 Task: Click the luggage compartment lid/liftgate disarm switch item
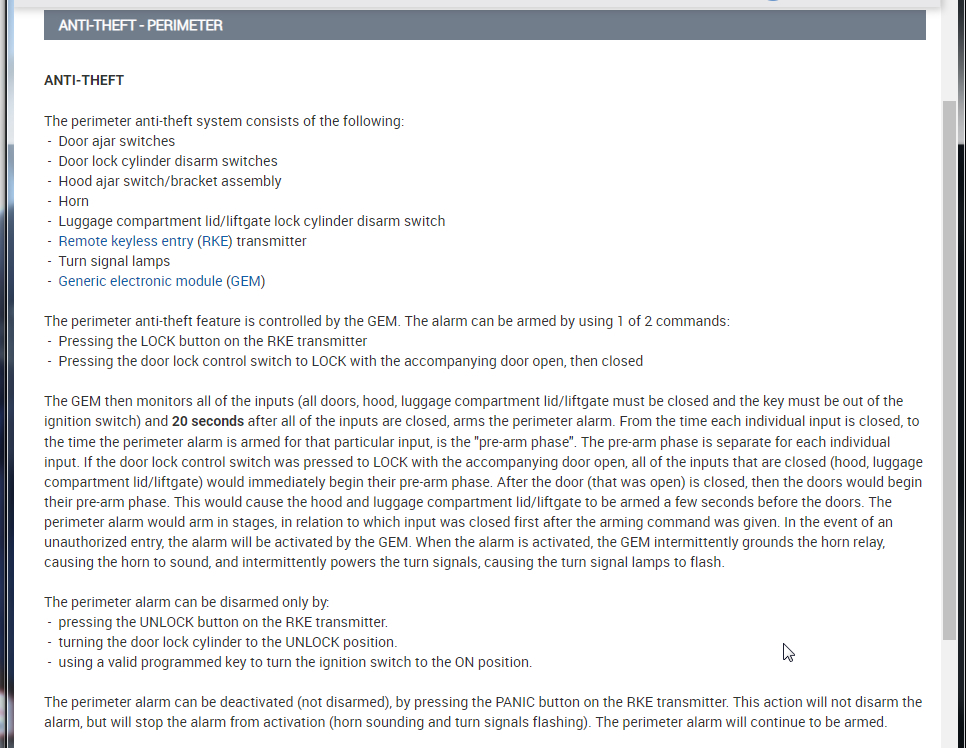point(251,221)
